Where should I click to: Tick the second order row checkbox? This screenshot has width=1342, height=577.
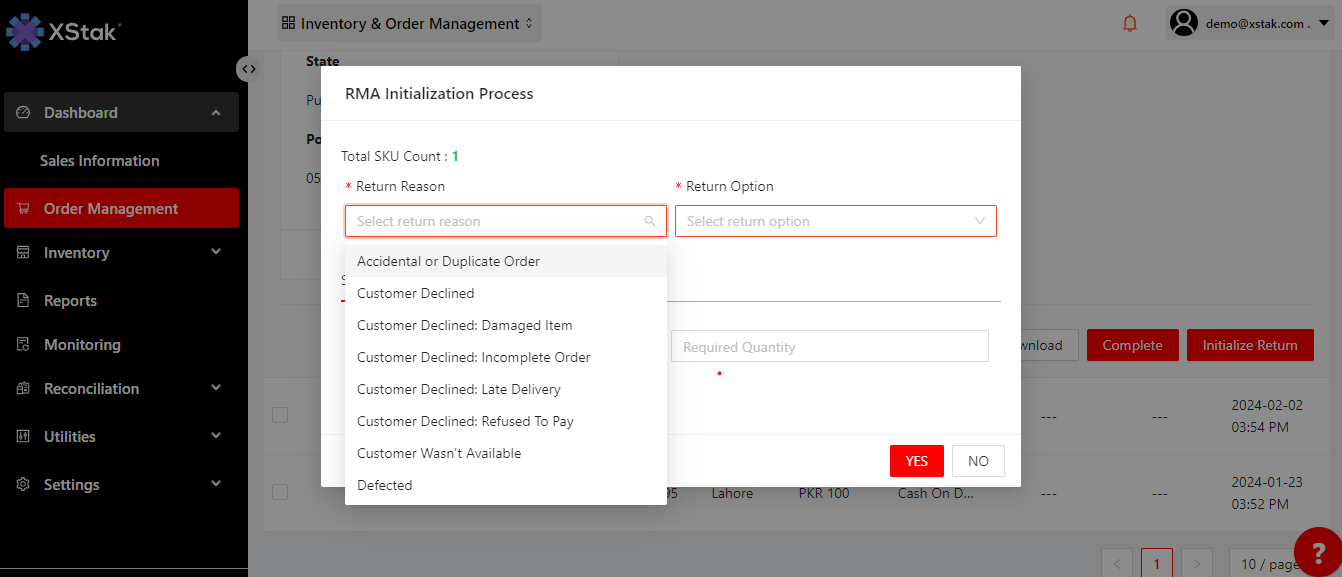pos(280,492)
